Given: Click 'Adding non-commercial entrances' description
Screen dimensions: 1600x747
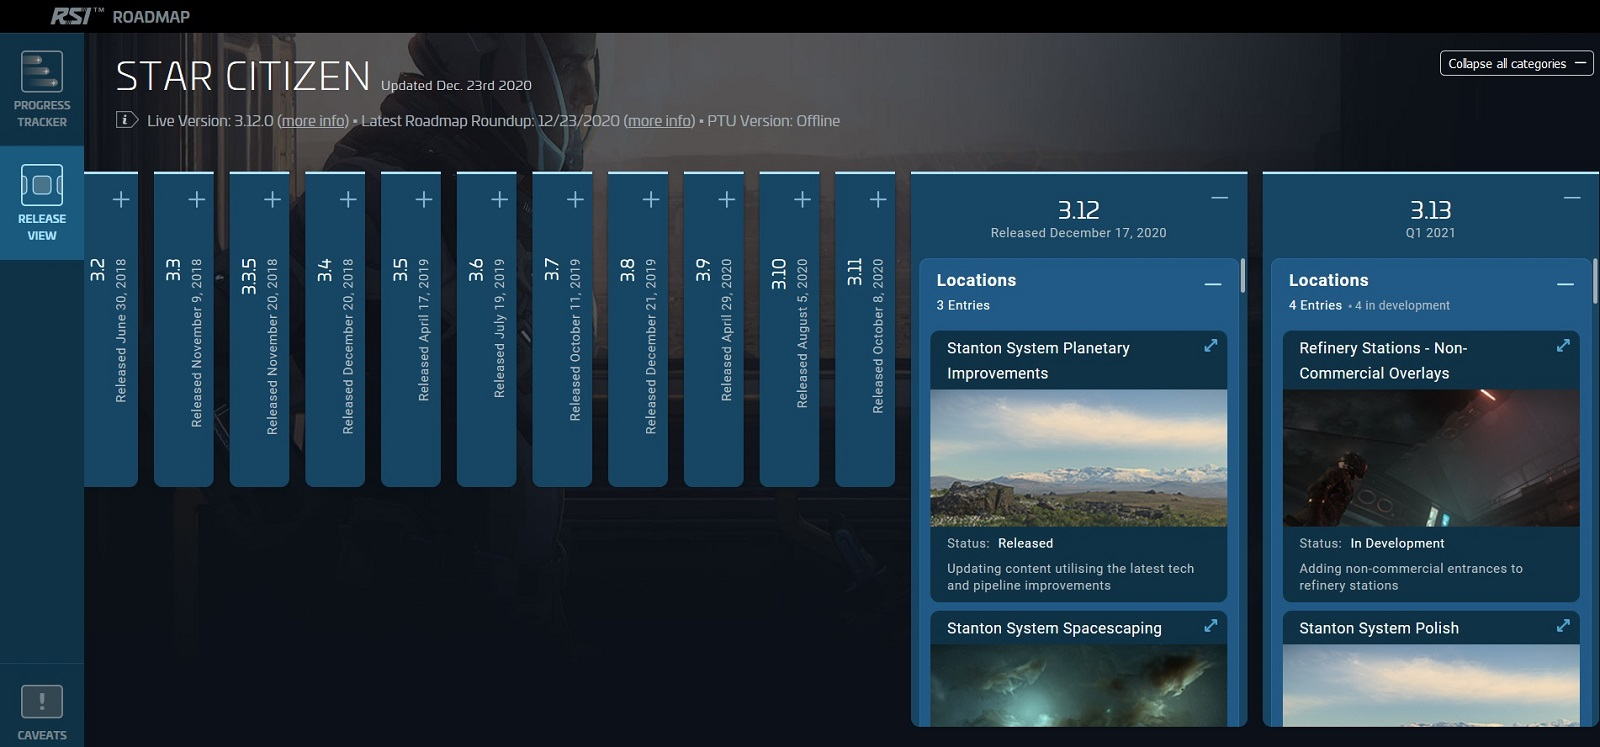Looking at the screenshot, I should pyautogui.click(x=1410, y=577).
